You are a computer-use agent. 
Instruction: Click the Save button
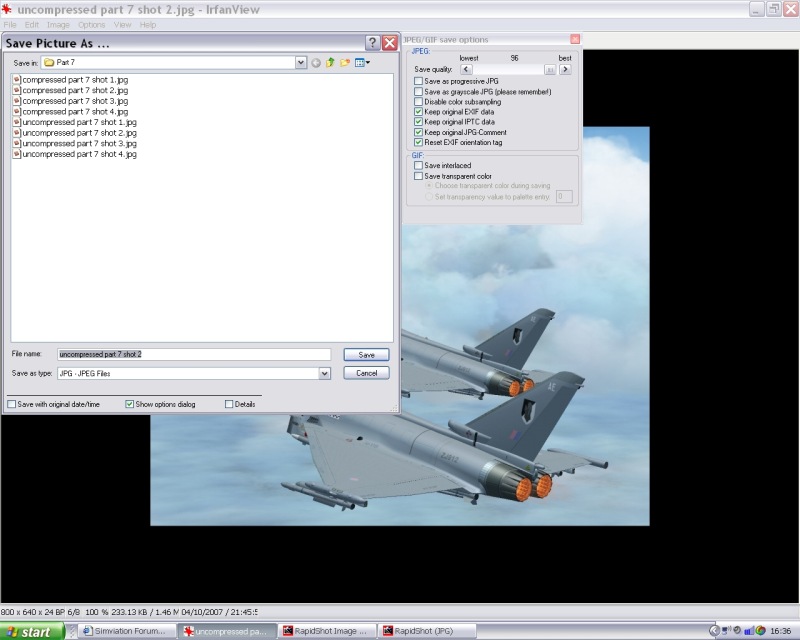366,355
